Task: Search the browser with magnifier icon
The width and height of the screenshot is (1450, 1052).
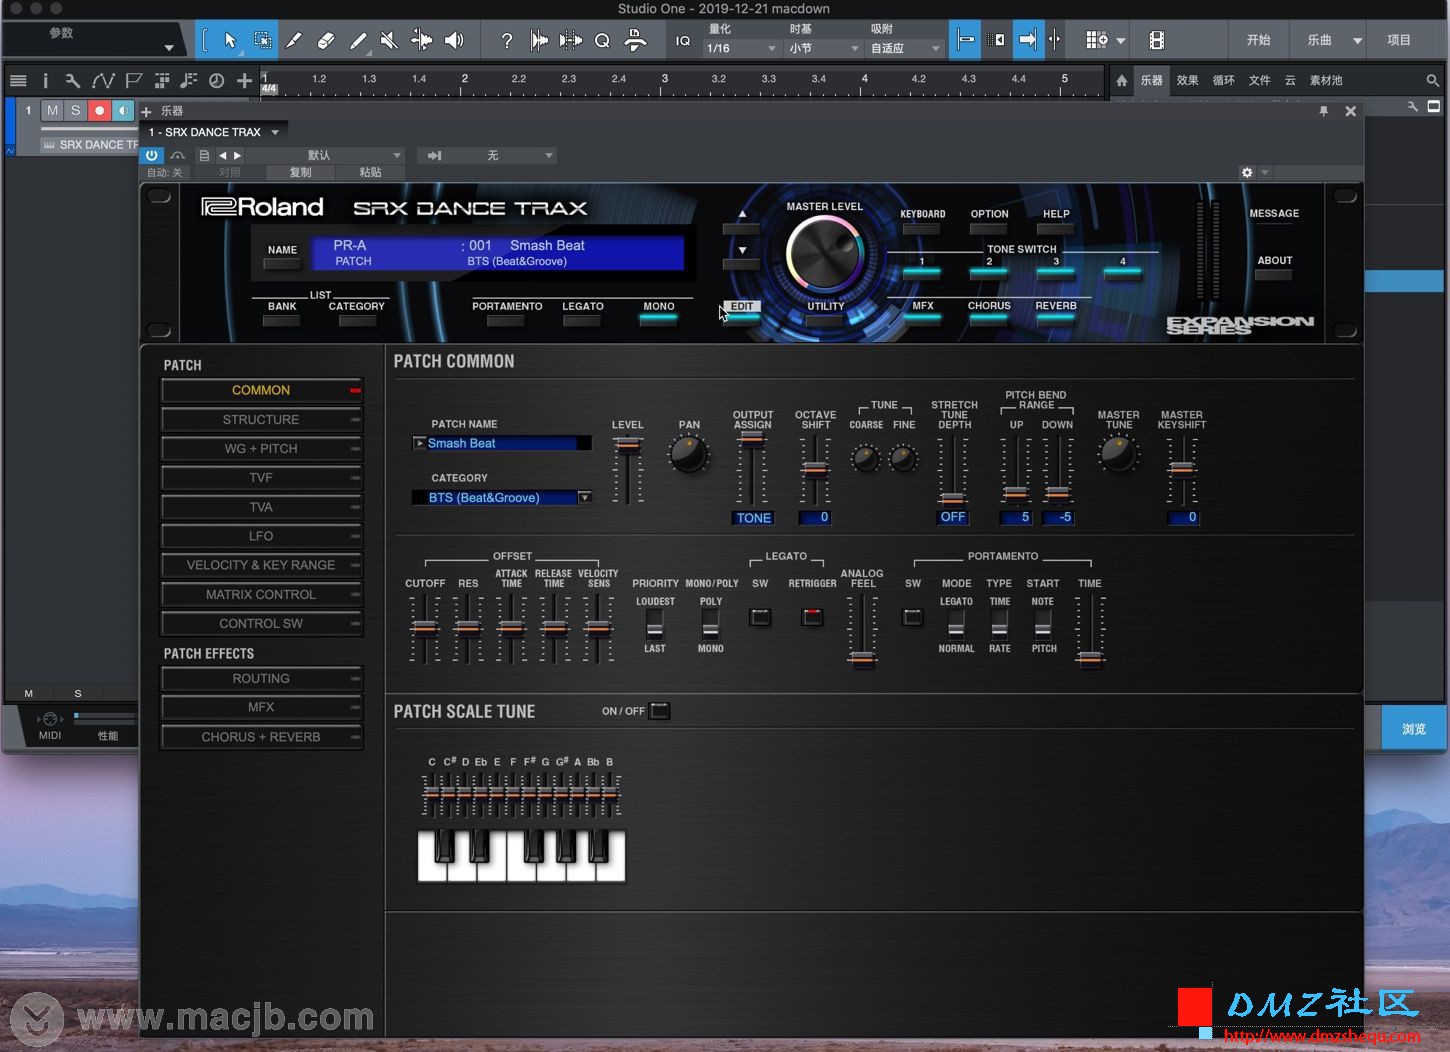Action: tap(1433, 80)
